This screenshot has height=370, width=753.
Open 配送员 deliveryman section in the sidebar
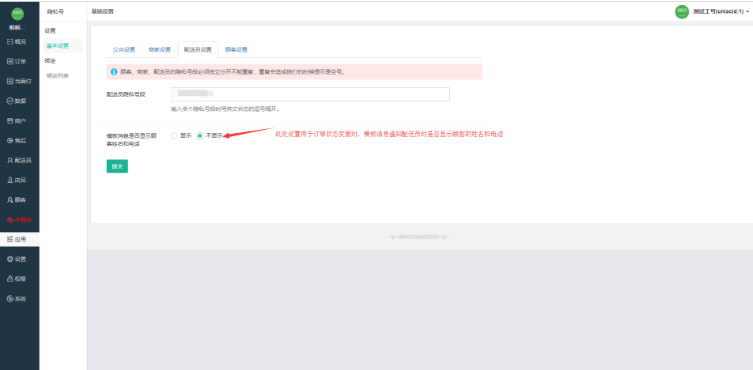point(19,160)
